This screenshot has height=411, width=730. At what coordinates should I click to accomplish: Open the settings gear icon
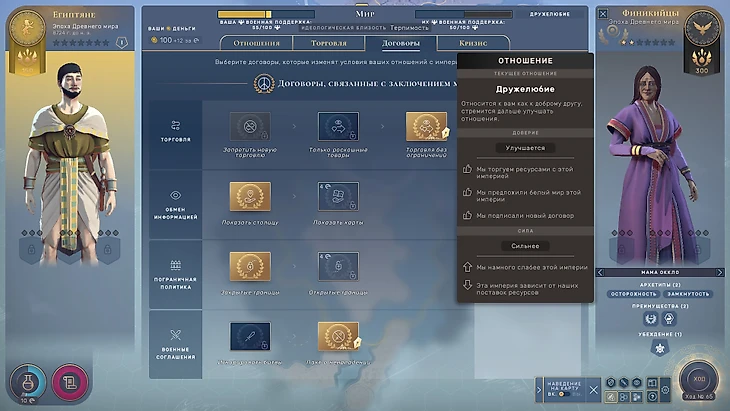tap(666, 390)
